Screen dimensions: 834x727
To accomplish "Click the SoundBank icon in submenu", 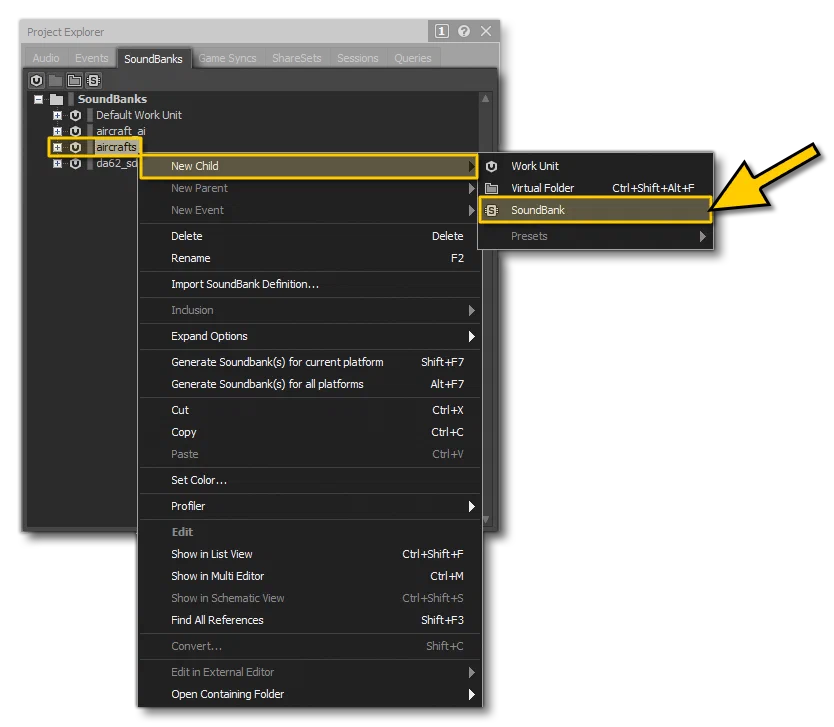I will 491,211.
